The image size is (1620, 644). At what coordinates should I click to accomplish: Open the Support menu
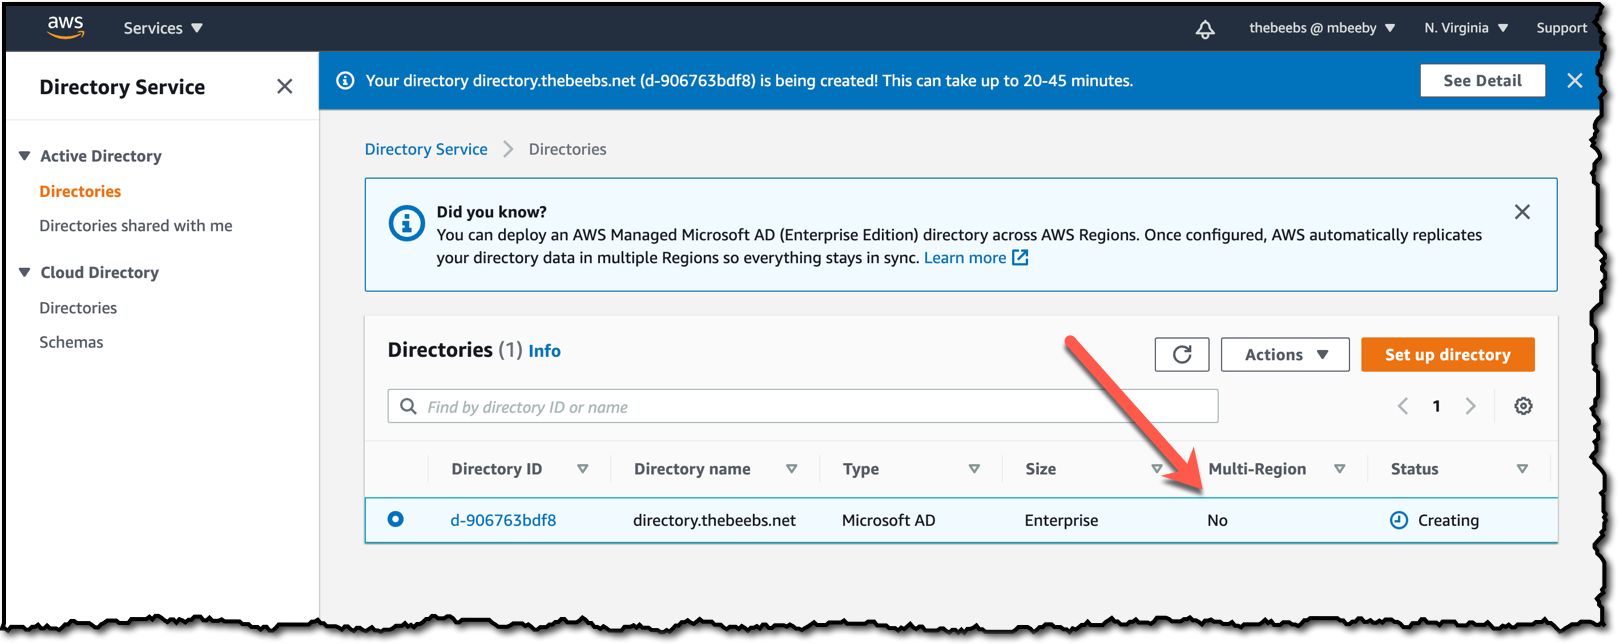pyautogui.click(x=1562, y=28)
